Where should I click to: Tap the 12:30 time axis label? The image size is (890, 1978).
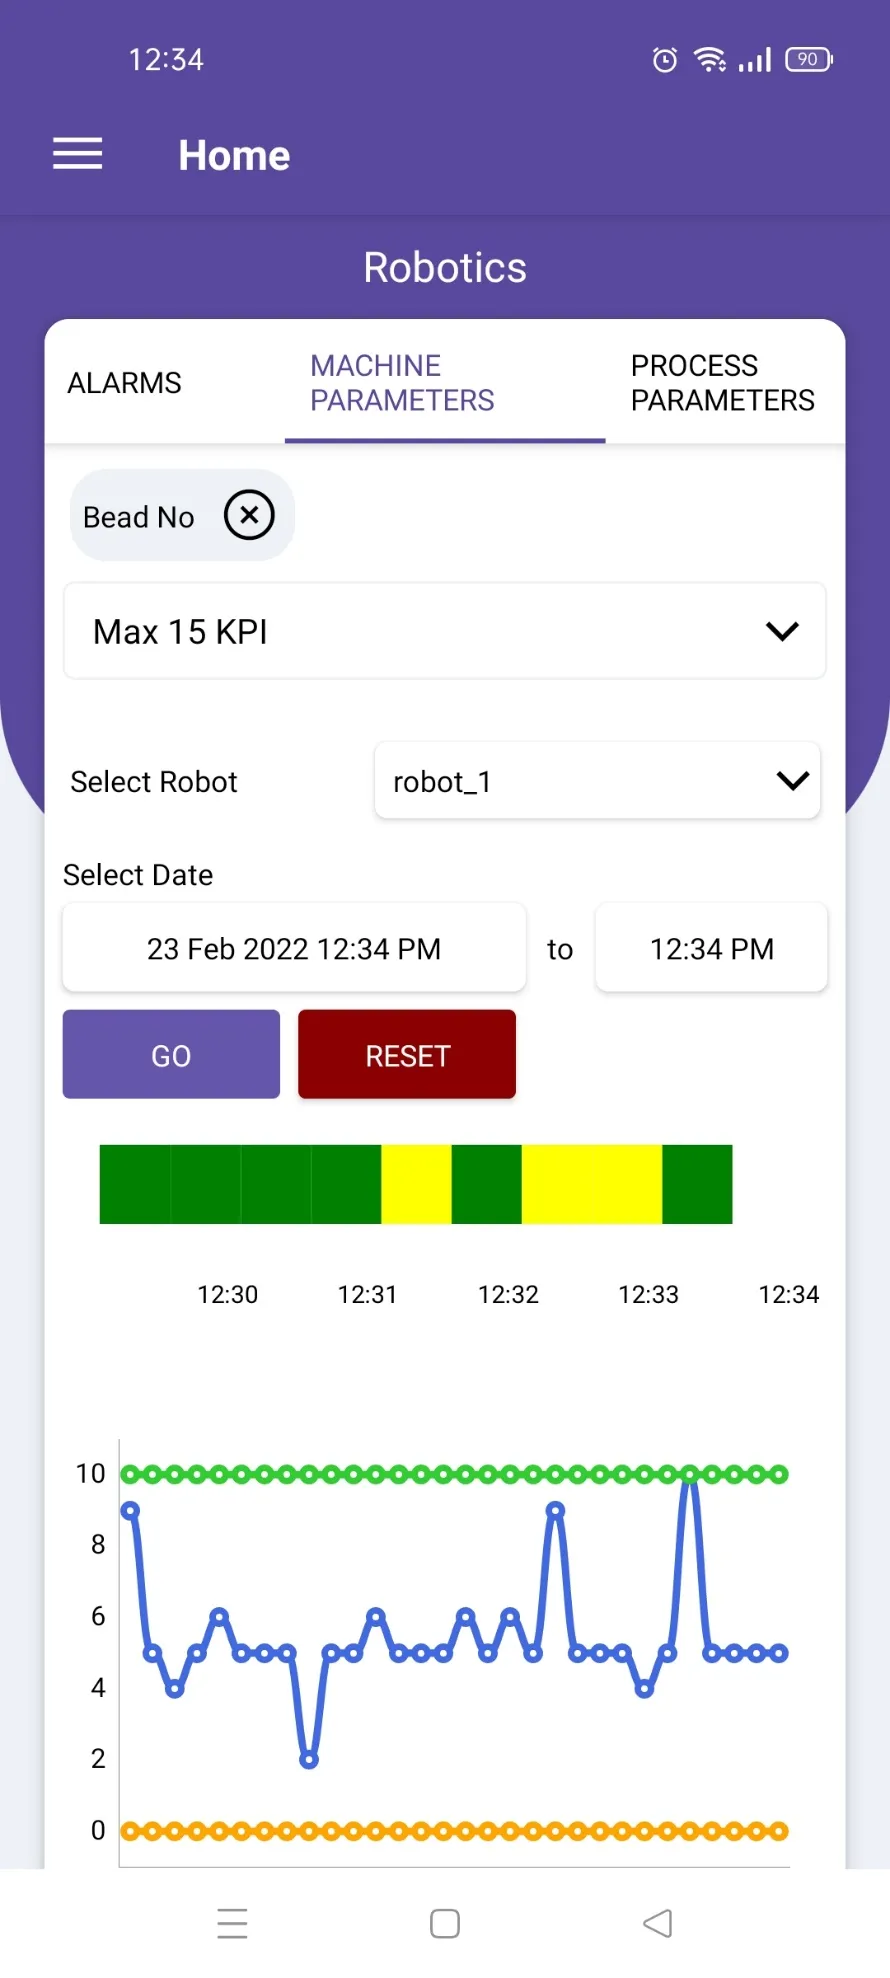click(228, 1295)
